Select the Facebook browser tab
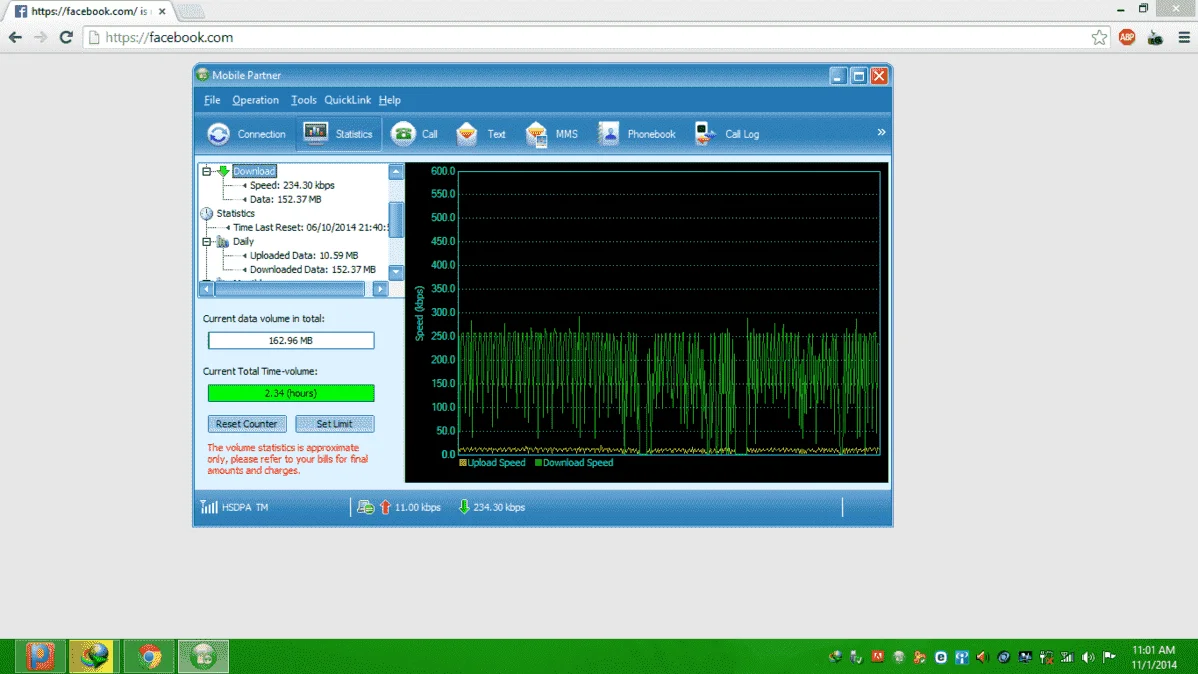 pyautogui.click(x=90, y=11)
